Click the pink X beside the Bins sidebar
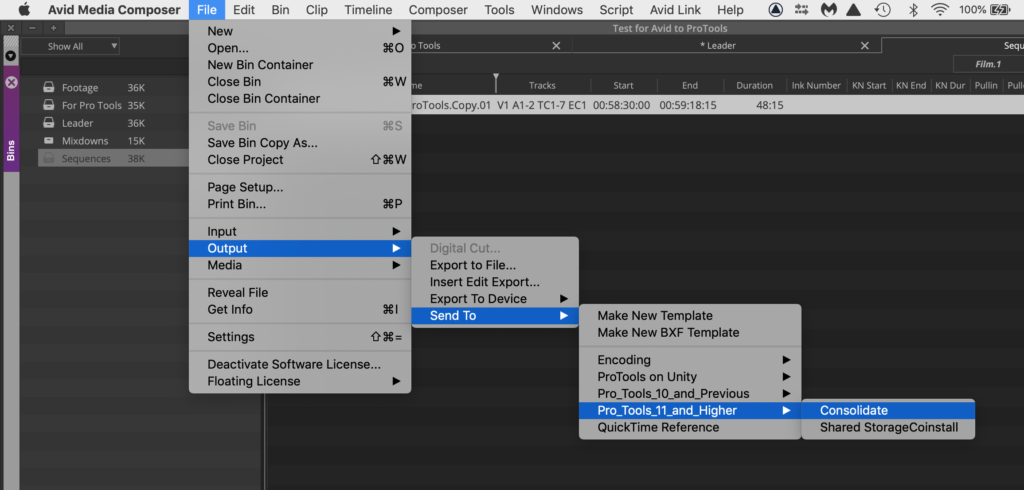 (x=11, y=83)
